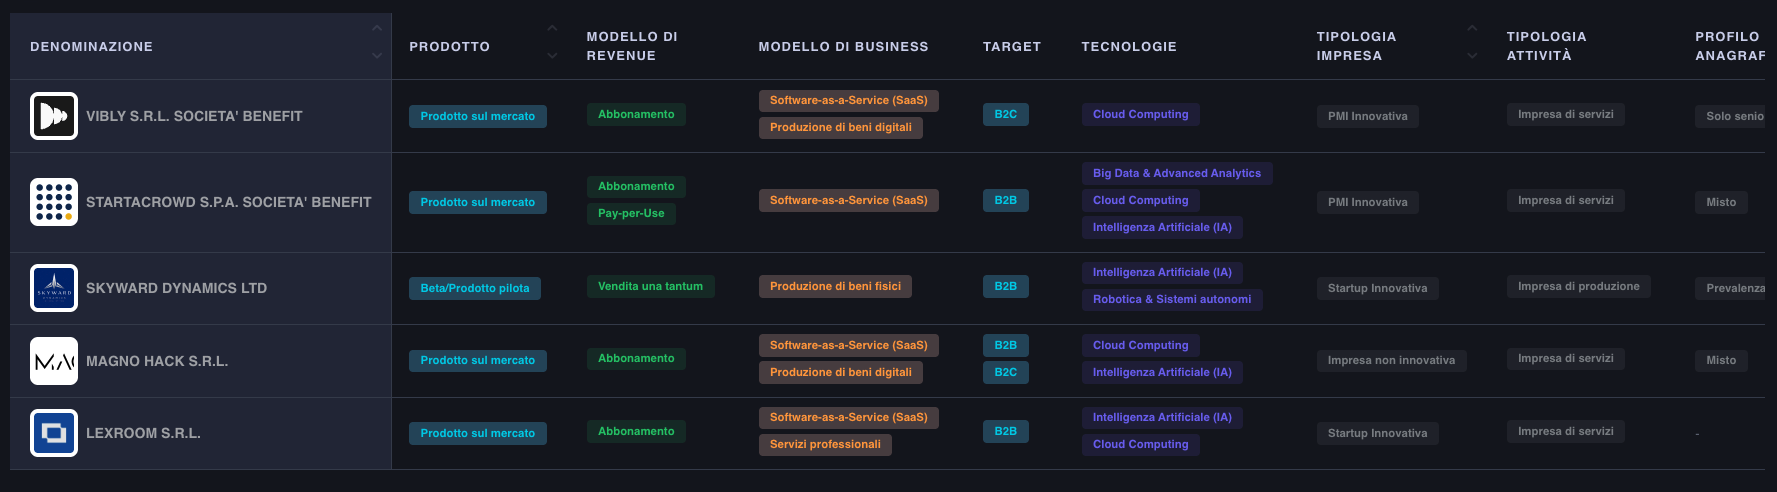Select B2C target tag in MAGNO HACK row

point(1006,372)
